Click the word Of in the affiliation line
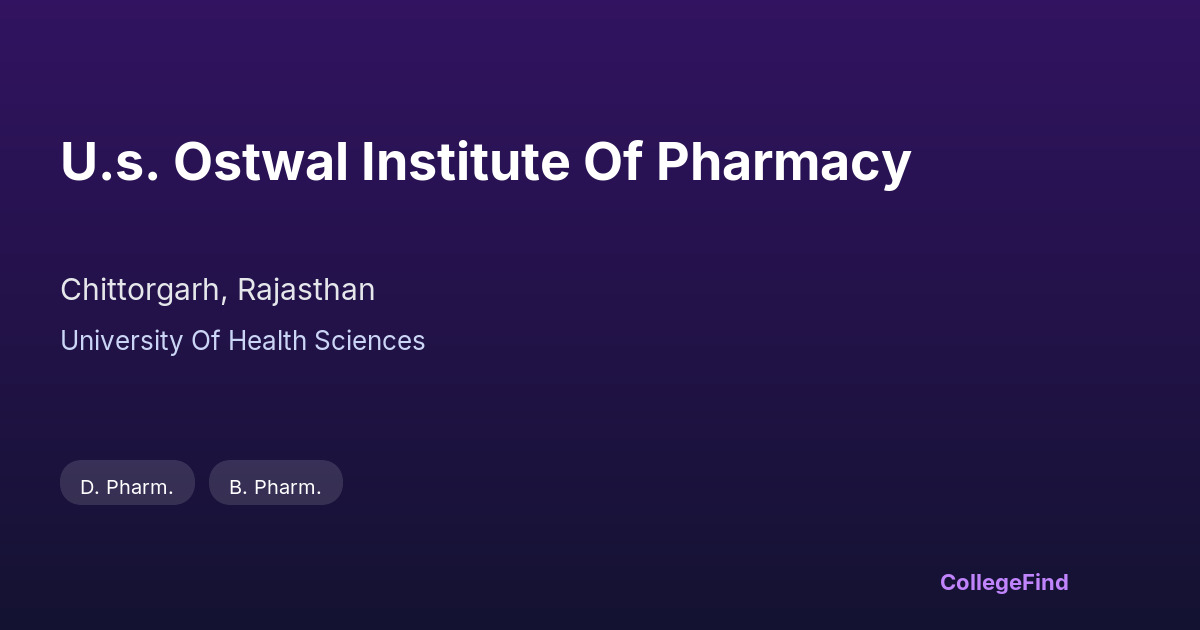 coord(206,341)
